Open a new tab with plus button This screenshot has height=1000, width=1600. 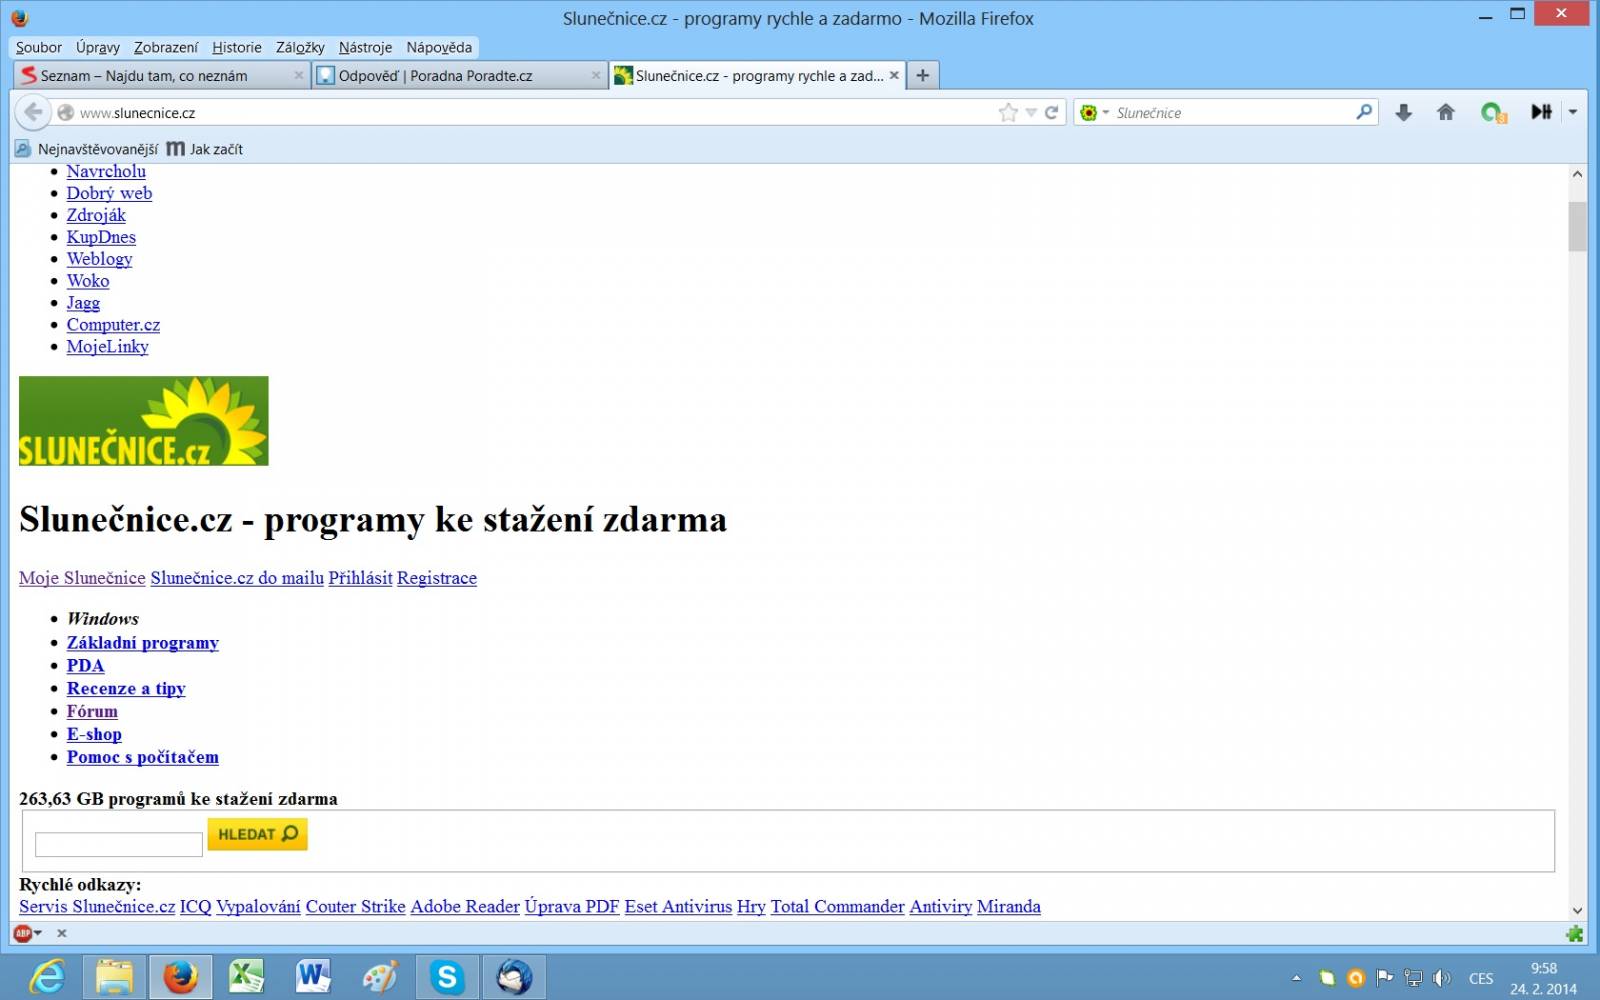tap(923, 75)
